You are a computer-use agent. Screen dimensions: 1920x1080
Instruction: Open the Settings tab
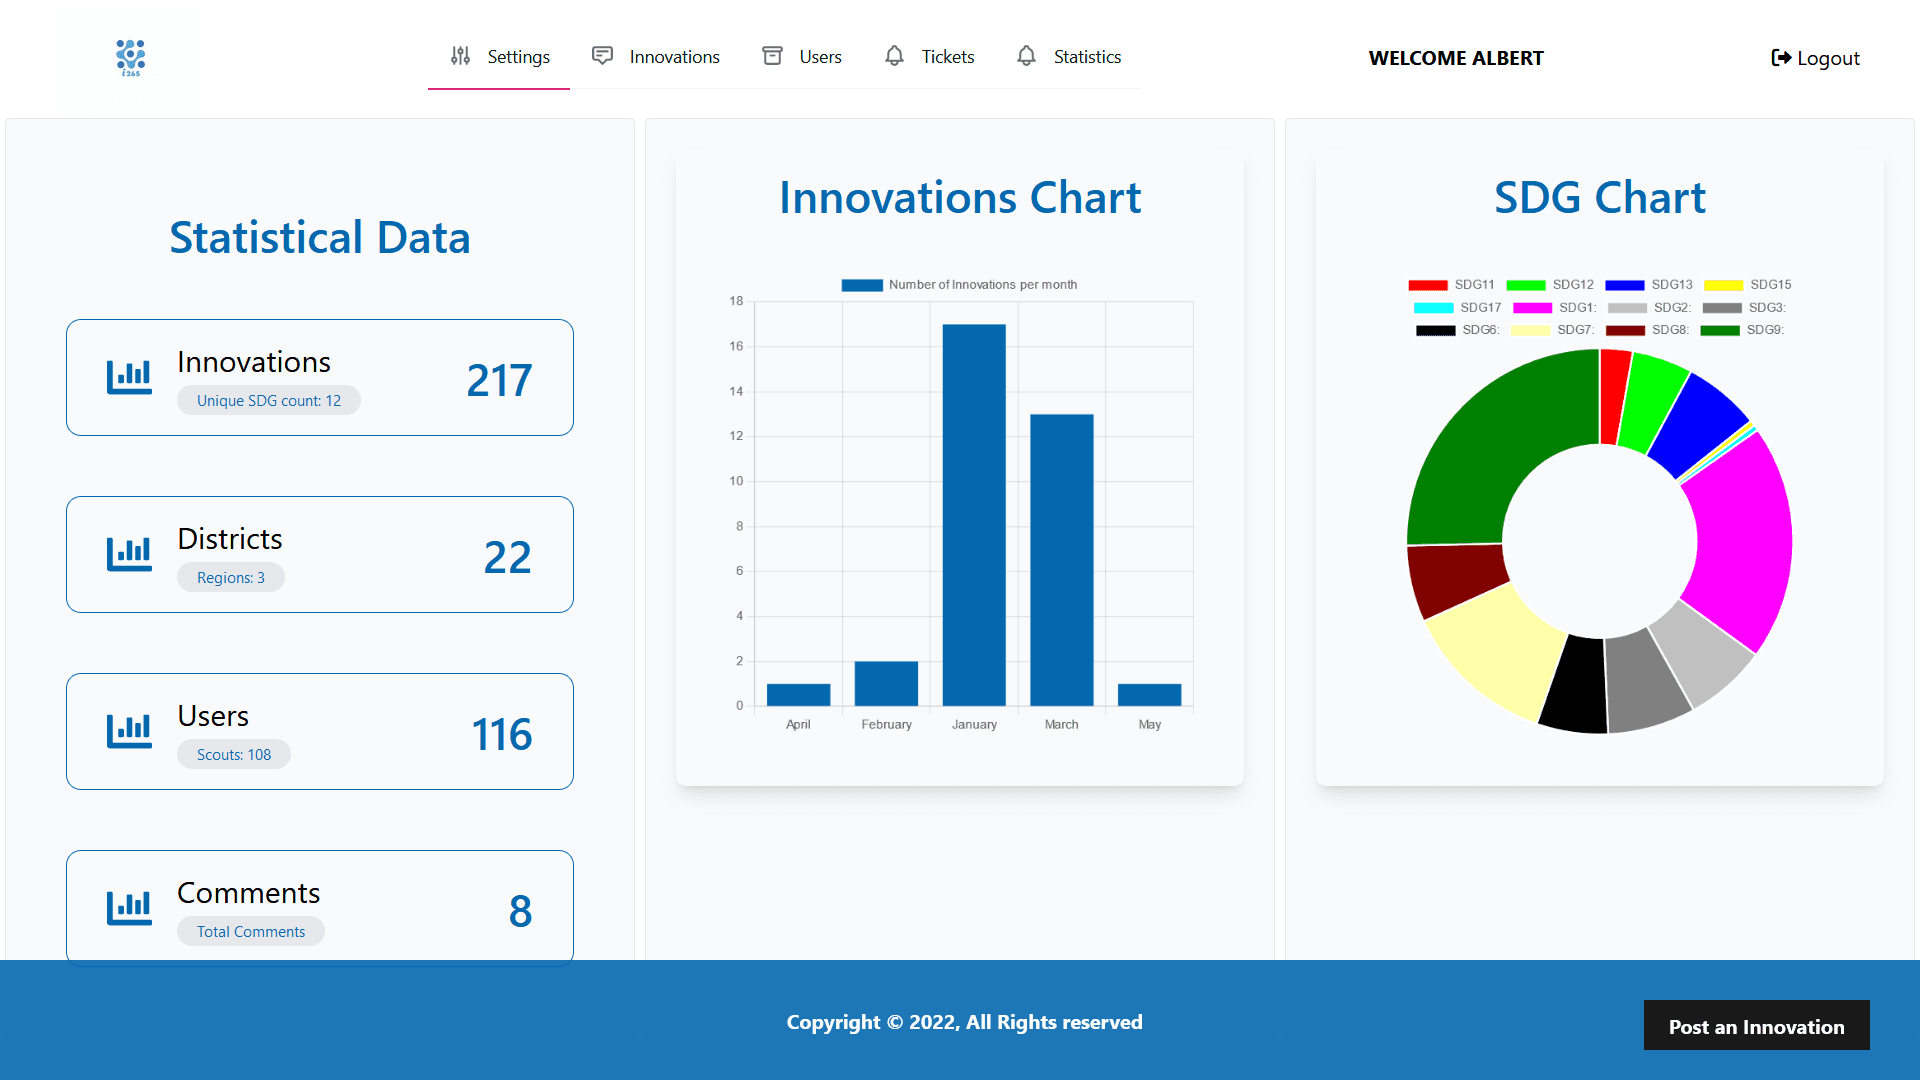click(499, 57)
